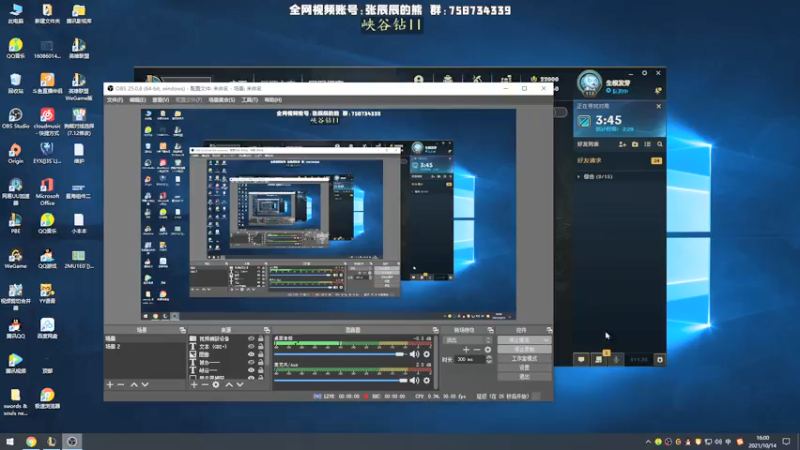This screenshot has width=800, height=450.
Task: Open the scene transition type dropdown
Action: coord(468,340)
